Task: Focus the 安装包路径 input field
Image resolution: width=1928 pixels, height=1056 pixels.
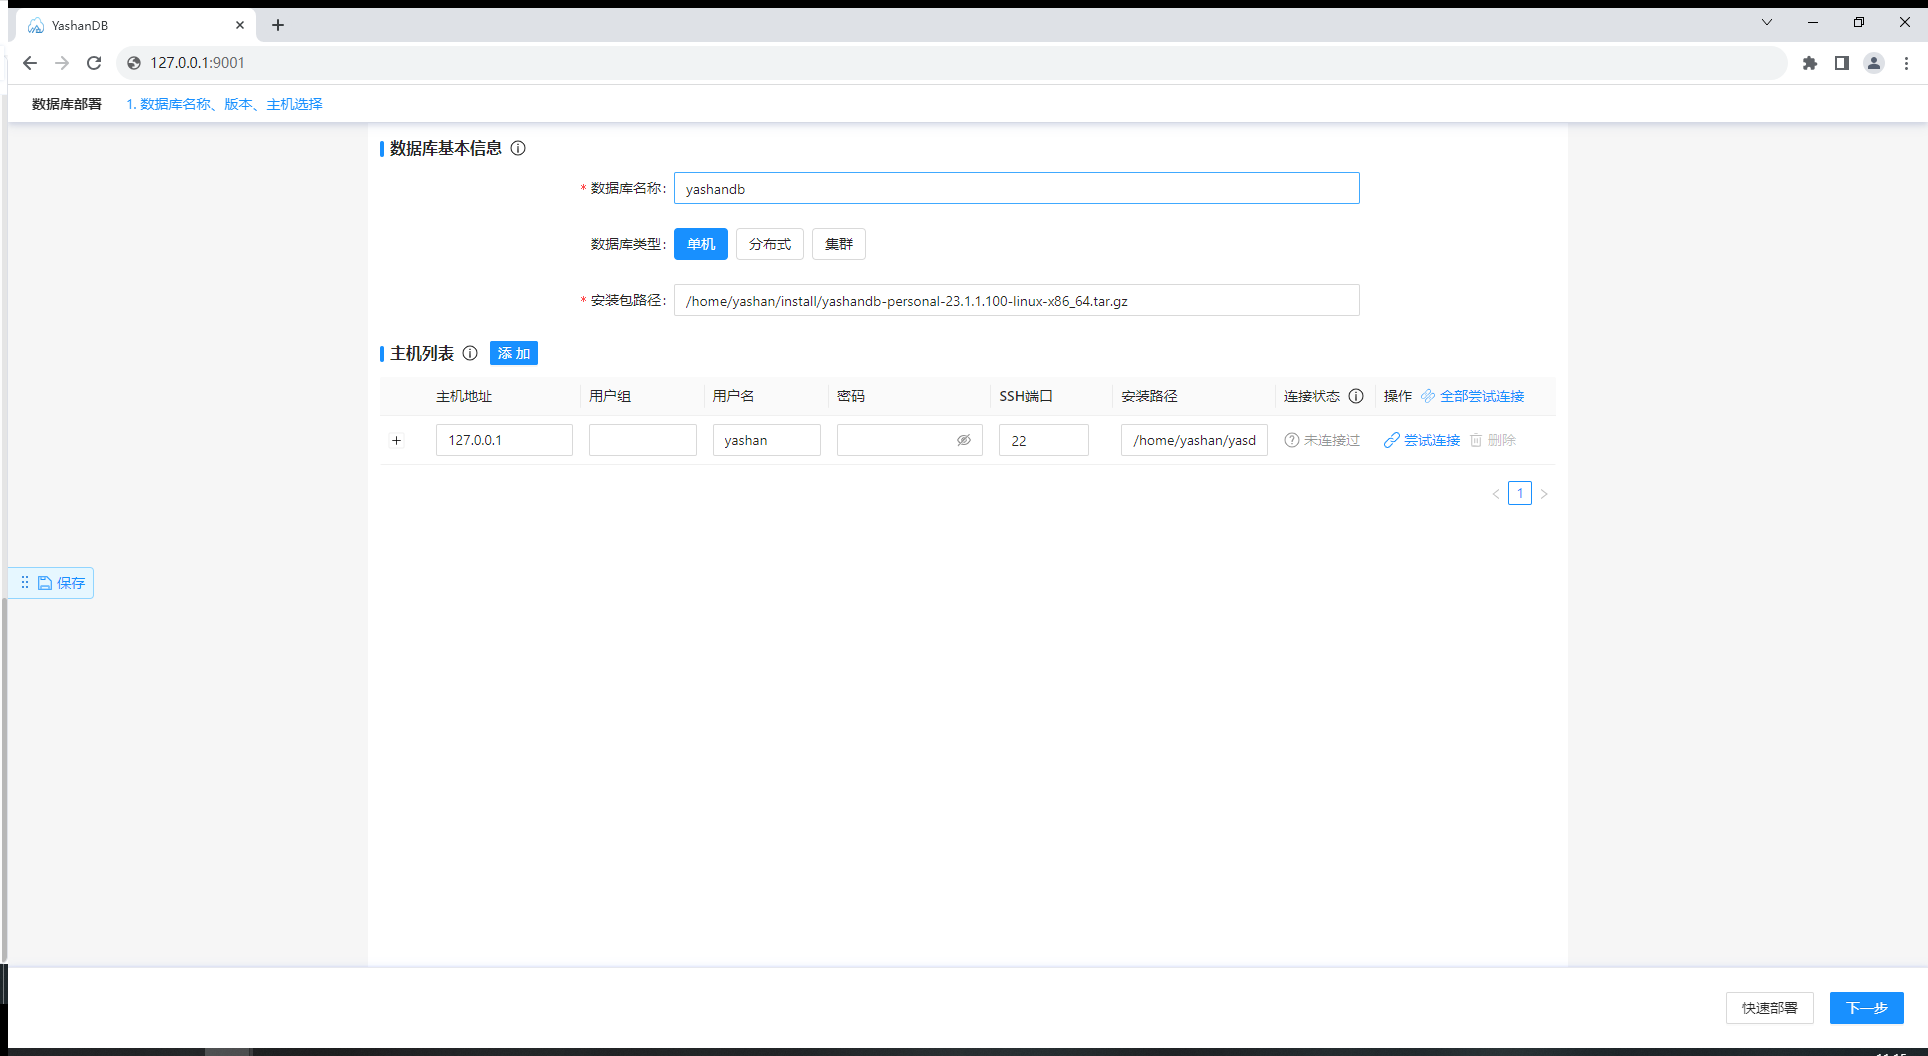Action: [1017, 300]
